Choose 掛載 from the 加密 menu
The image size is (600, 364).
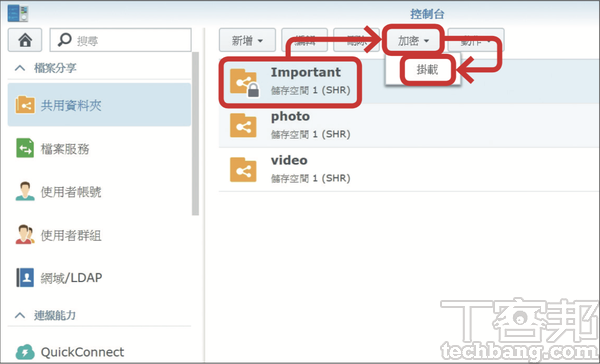[x=427, y=70]
